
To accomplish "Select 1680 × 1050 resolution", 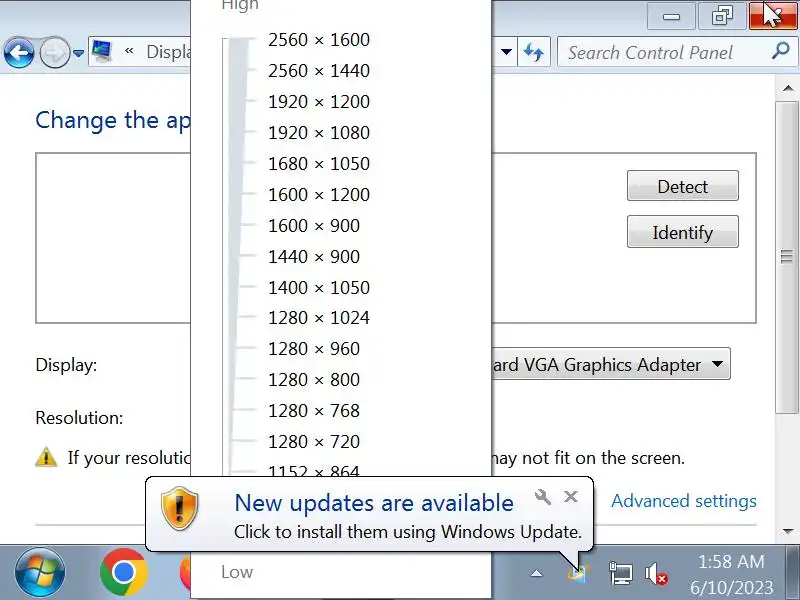I will coord(319,164).
